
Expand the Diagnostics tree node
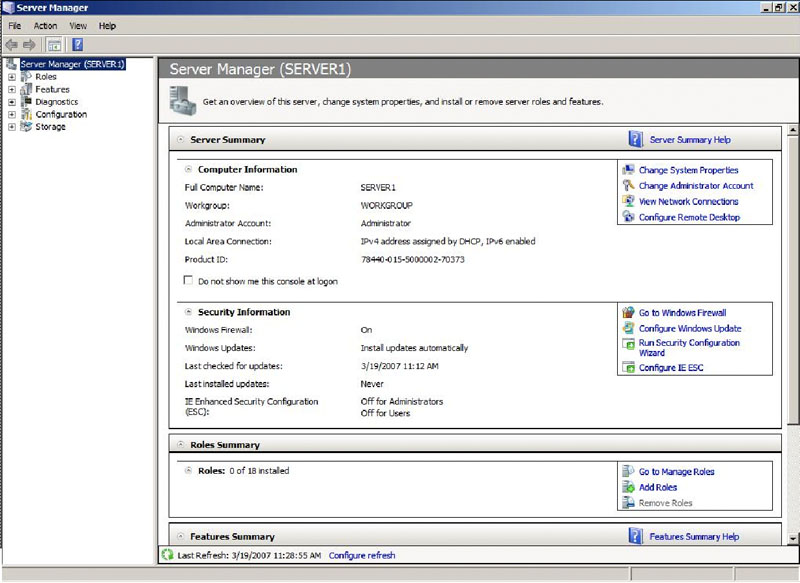[x=11, y=102]
